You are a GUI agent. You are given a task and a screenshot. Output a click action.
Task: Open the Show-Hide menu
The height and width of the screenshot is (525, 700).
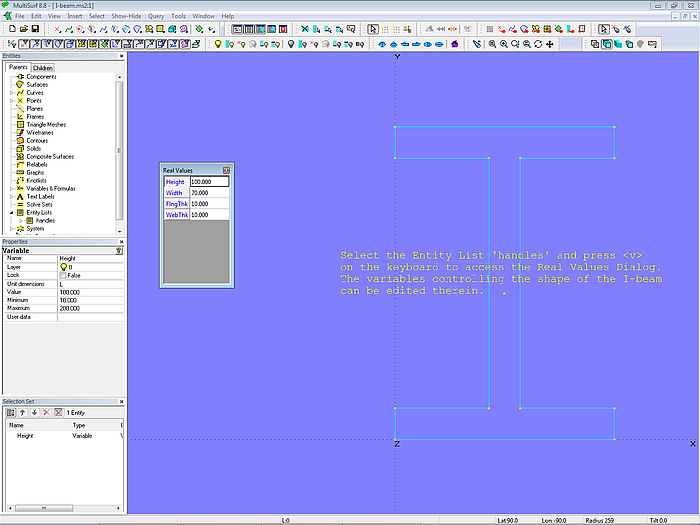coord(126,17)
